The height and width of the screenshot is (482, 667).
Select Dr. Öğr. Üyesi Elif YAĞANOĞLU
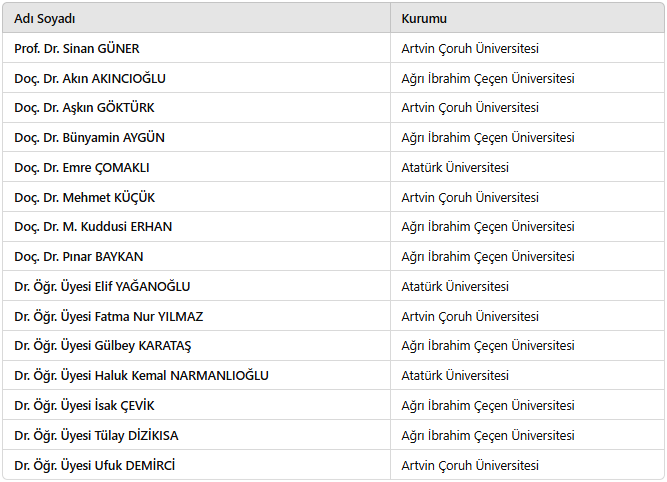tap(102, 287)
